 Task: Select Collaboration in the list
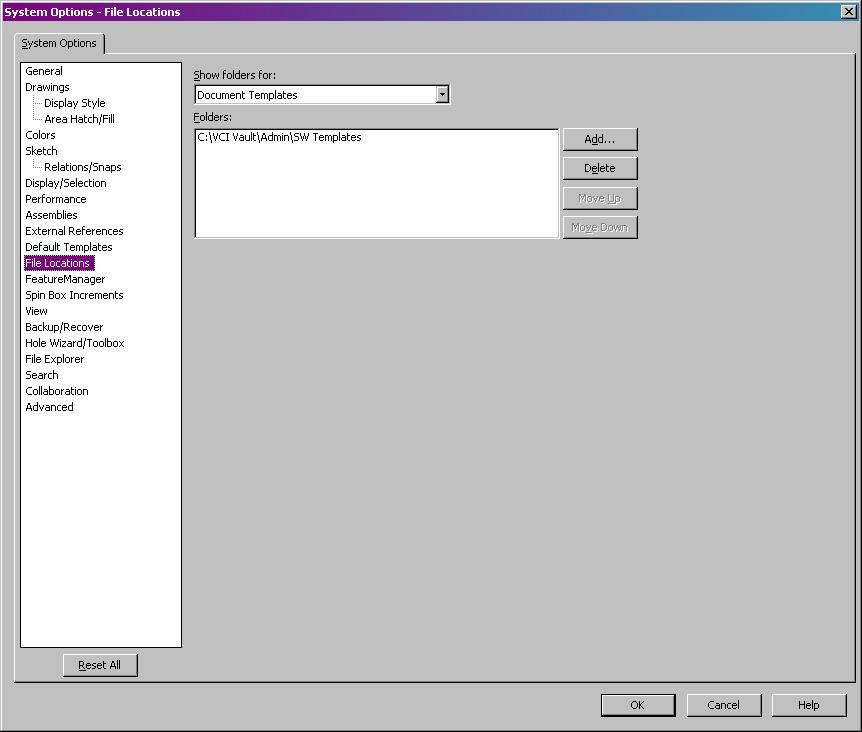click(57, 391)
